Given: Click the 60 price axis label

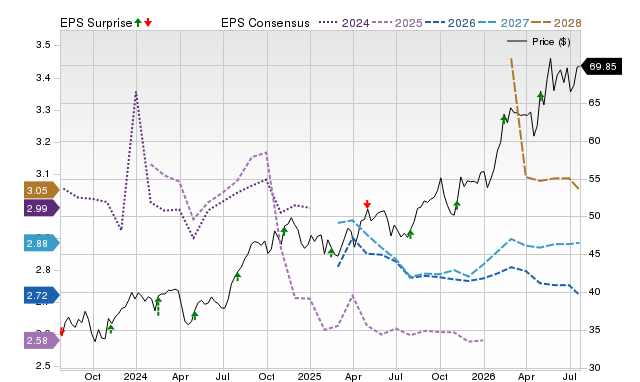Looking at the screenshot, I should pyautogui.click(x=594, y=140).
